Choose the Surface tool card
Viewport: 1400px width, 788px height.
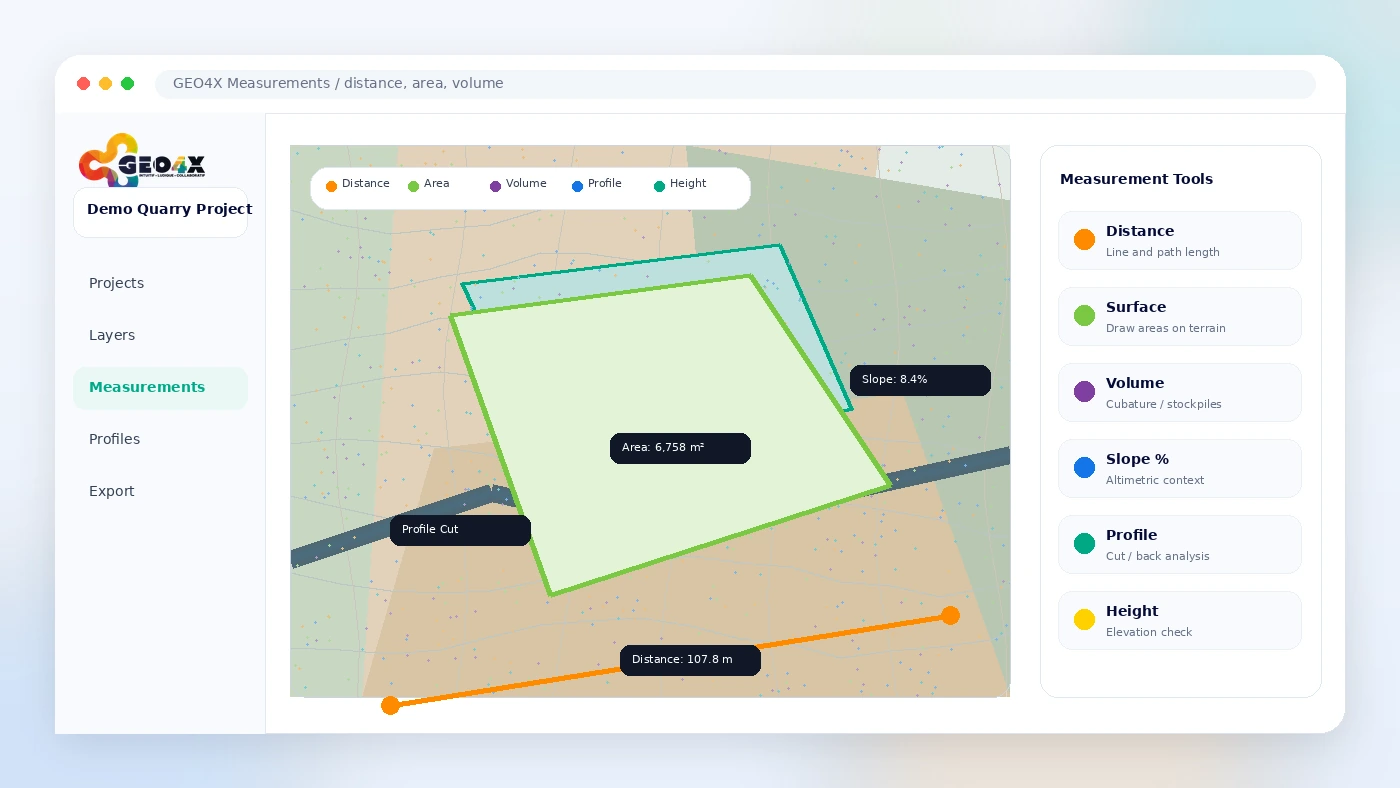1180,316
